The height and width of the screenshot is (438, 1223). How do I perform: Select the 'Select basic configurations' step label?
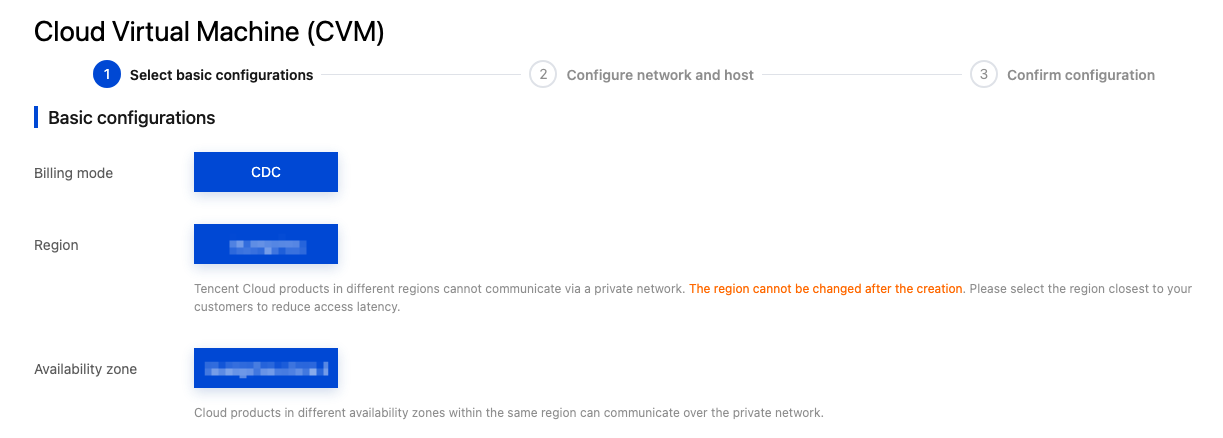221,75
